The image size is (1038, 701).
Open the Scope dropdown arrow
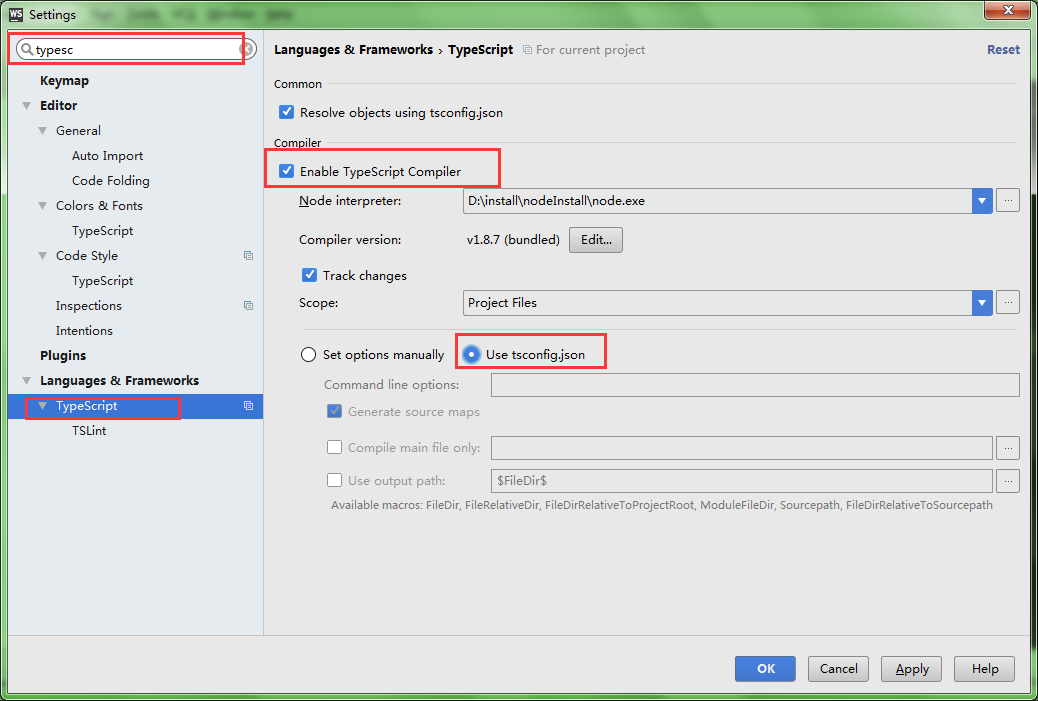[x=982, y=303]
